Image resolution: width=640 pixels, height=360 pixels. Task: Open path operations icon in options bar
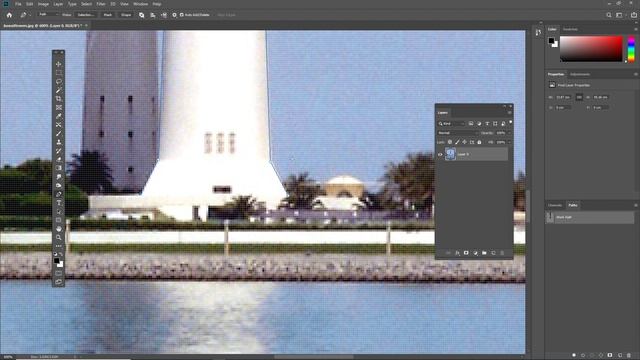142,15
